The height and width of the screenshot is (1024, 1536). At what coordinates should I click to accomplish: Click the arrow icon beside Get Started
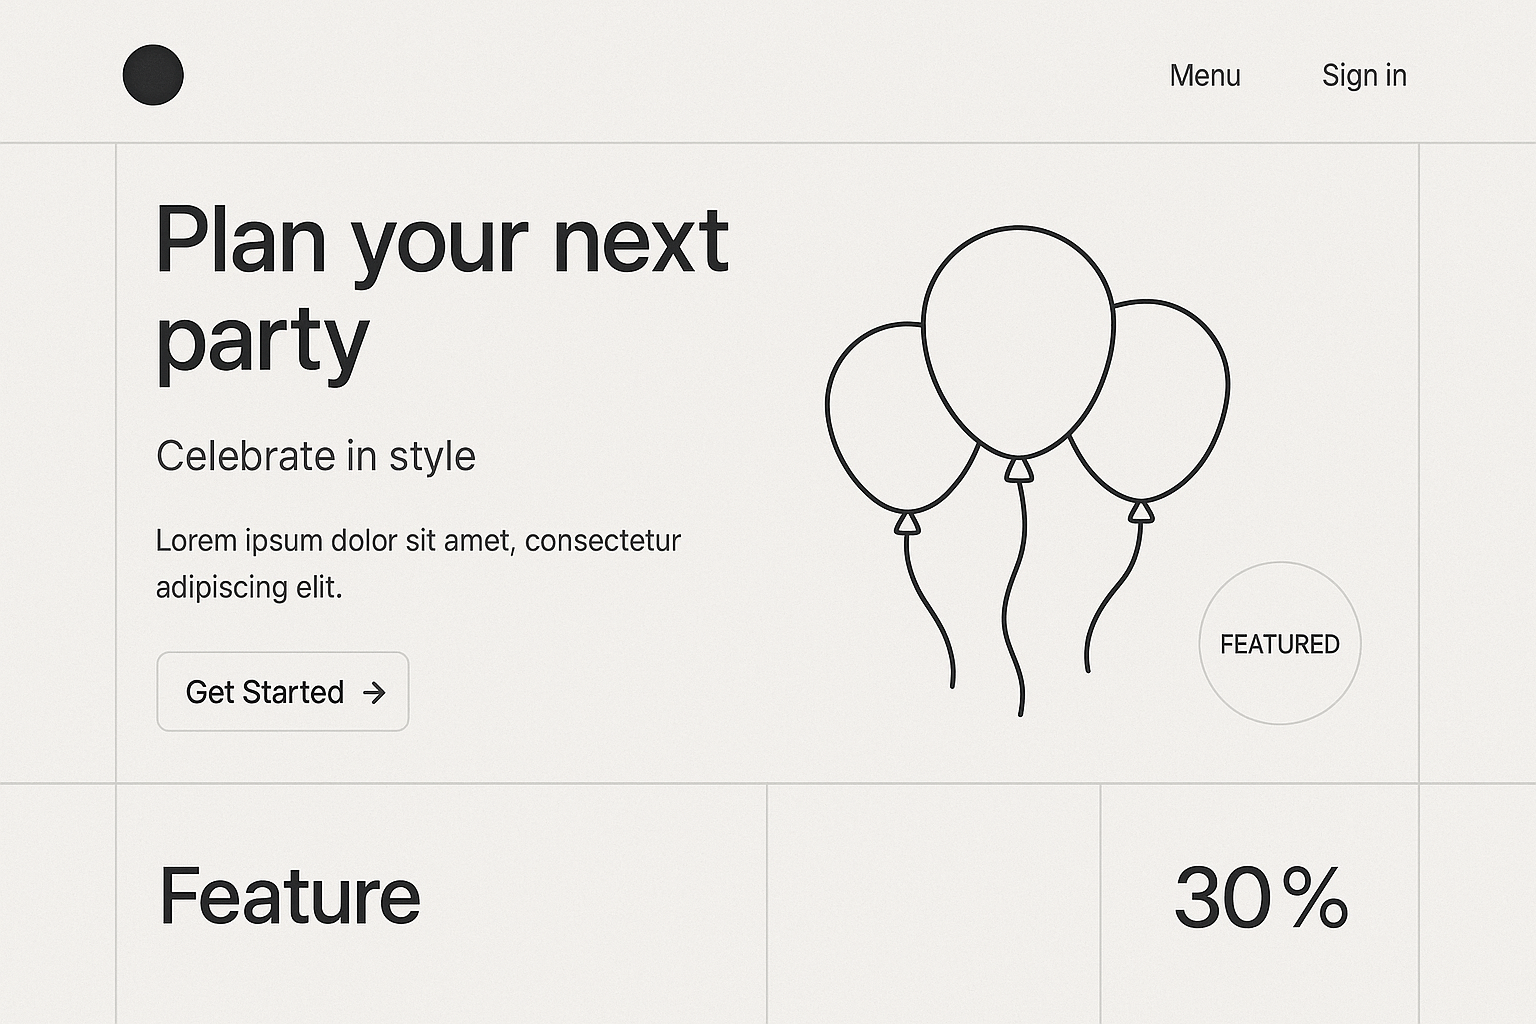coord(374,692)
